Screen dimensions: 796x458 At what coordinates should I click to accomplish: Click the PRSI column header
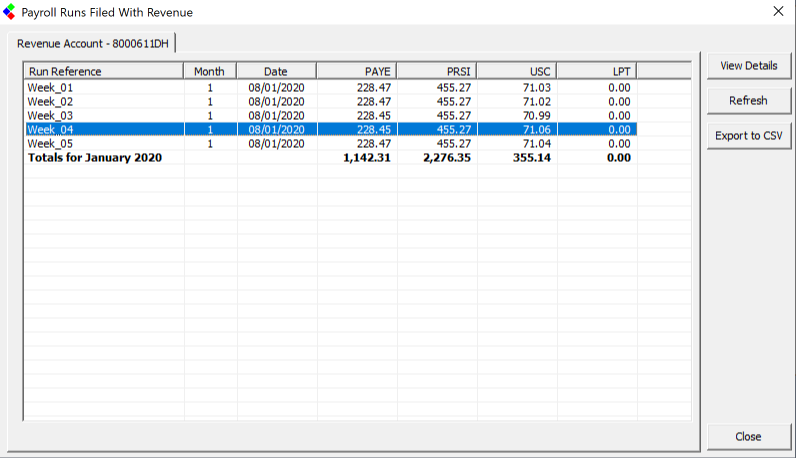tap(437, 71)
